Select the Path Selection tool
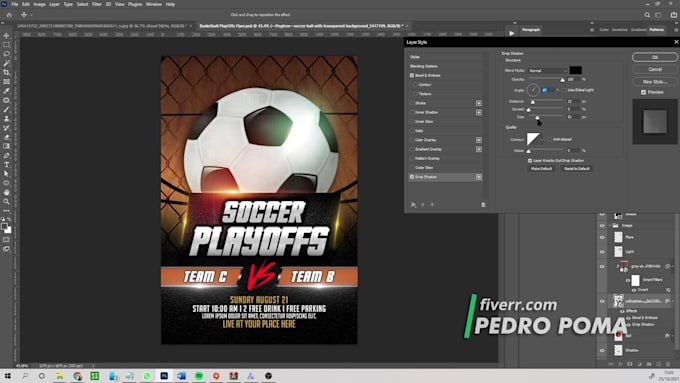The width and height of the screenshot is (680, 383). (x=7, y=173)
